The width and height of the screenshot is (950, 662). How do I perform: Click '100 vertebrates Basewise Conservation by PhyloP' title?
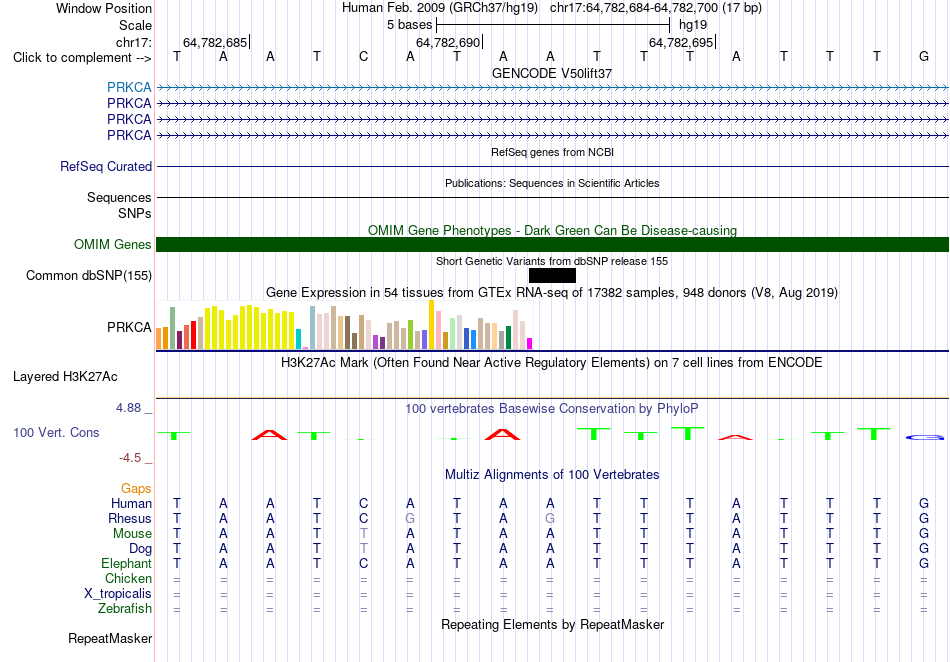point(551,409)
